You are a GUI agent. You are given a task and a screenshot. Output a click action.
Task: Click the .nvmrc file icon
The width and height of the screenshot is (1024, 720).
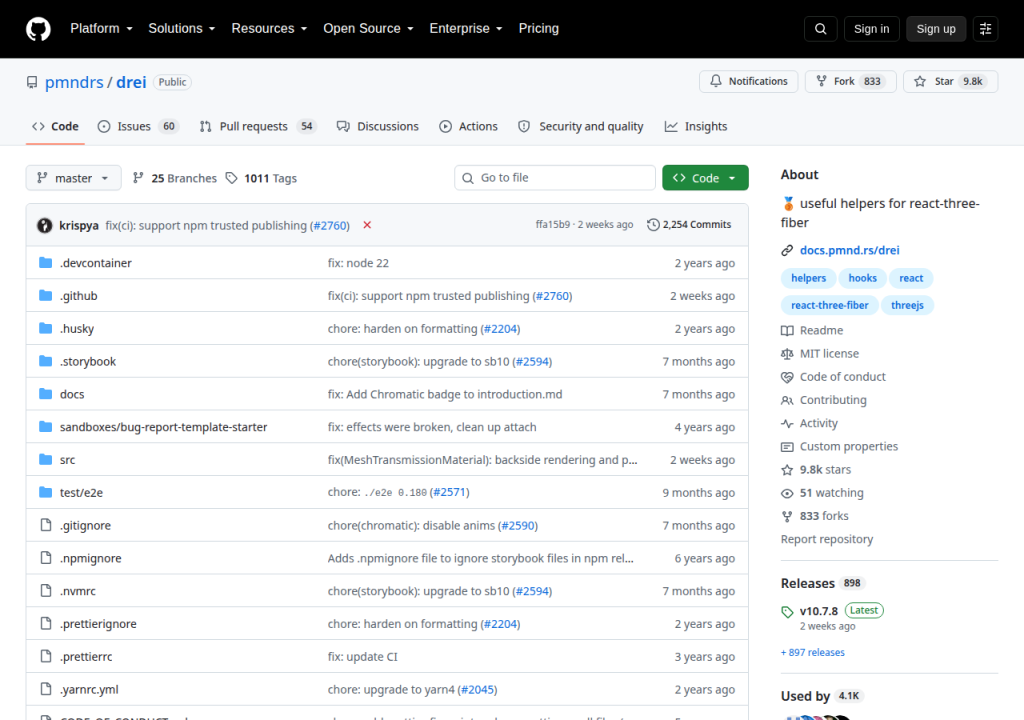click(x=46, y=591)
